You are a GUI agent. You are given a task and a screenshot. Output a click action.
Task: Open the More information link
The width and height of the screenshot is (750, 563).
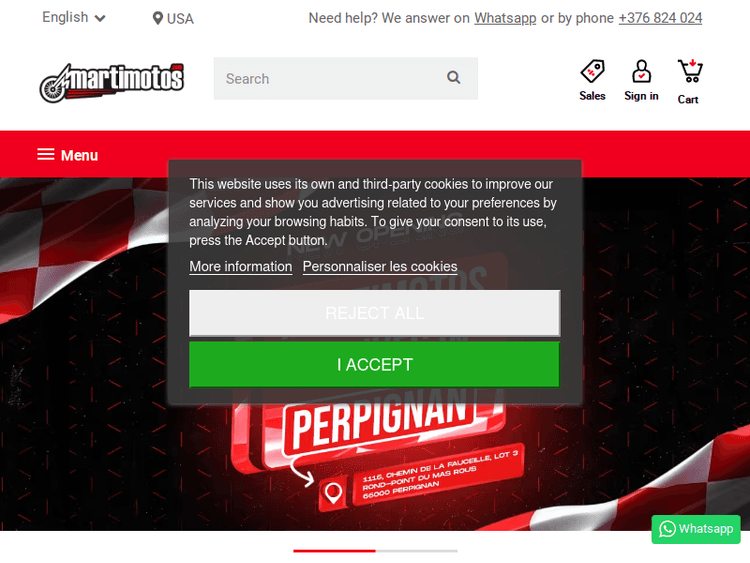coord(241,266)
